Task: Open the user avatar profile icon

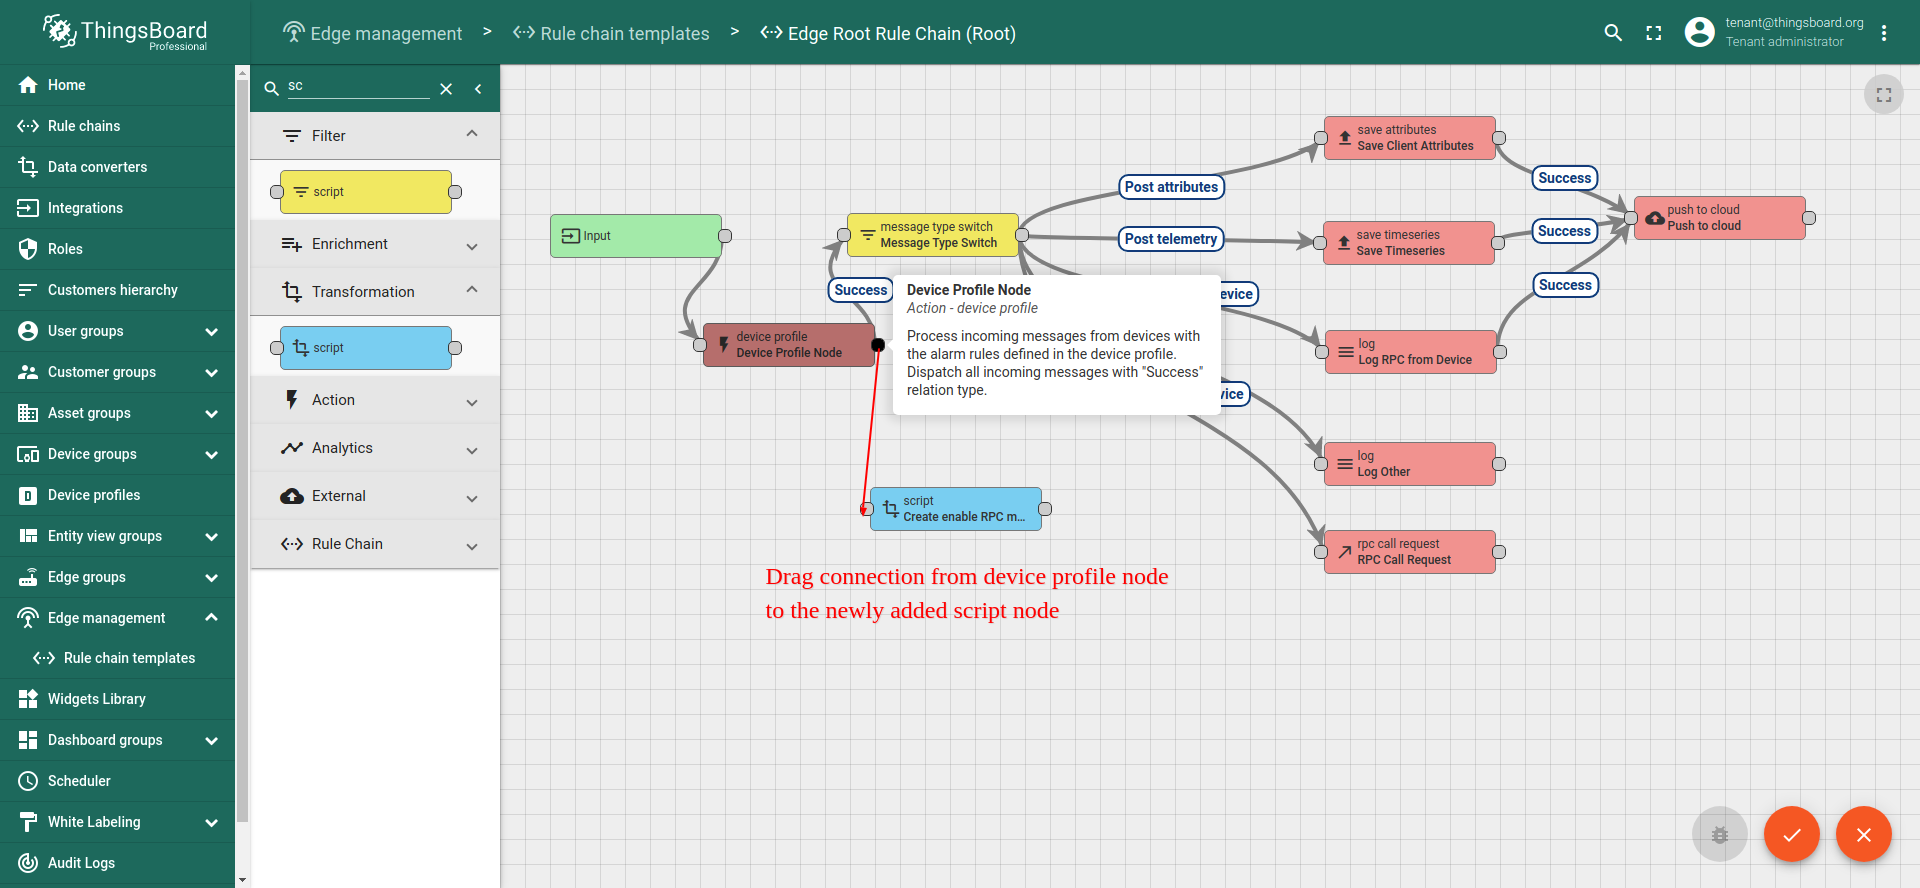Action: coord(1699,33)
